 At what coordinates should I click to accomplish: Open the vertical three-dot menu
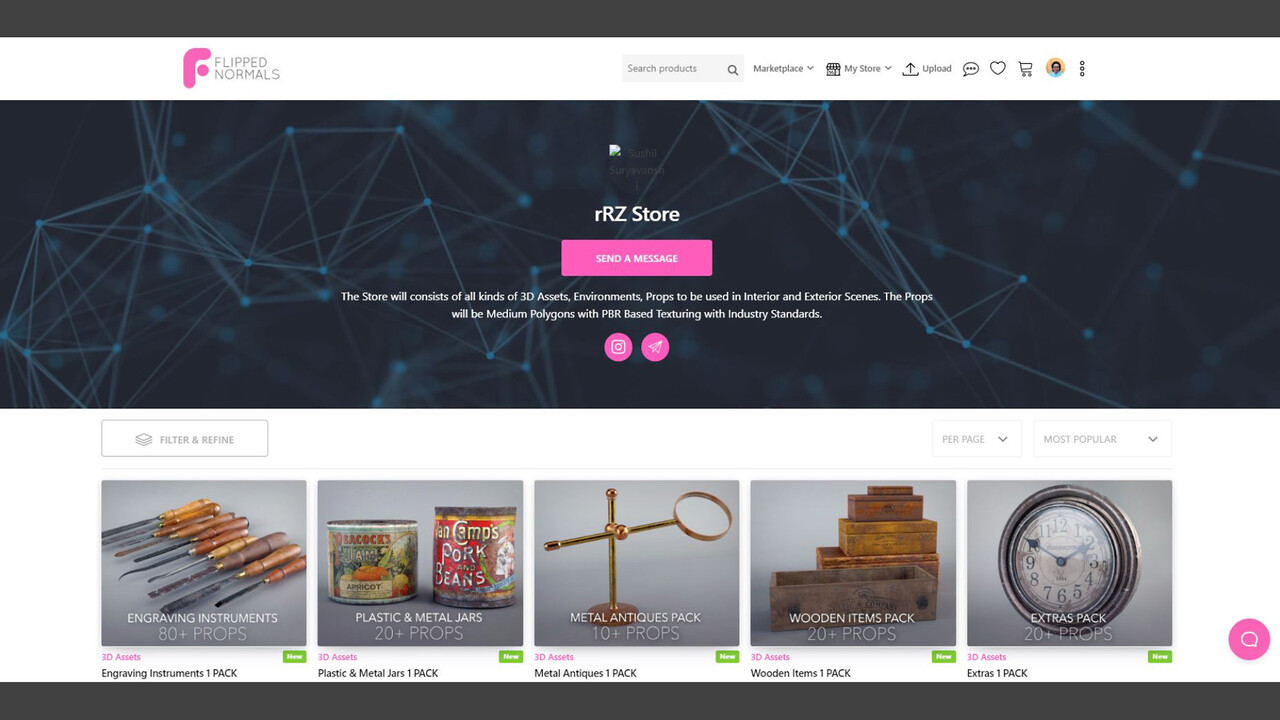coord(1082,68)
